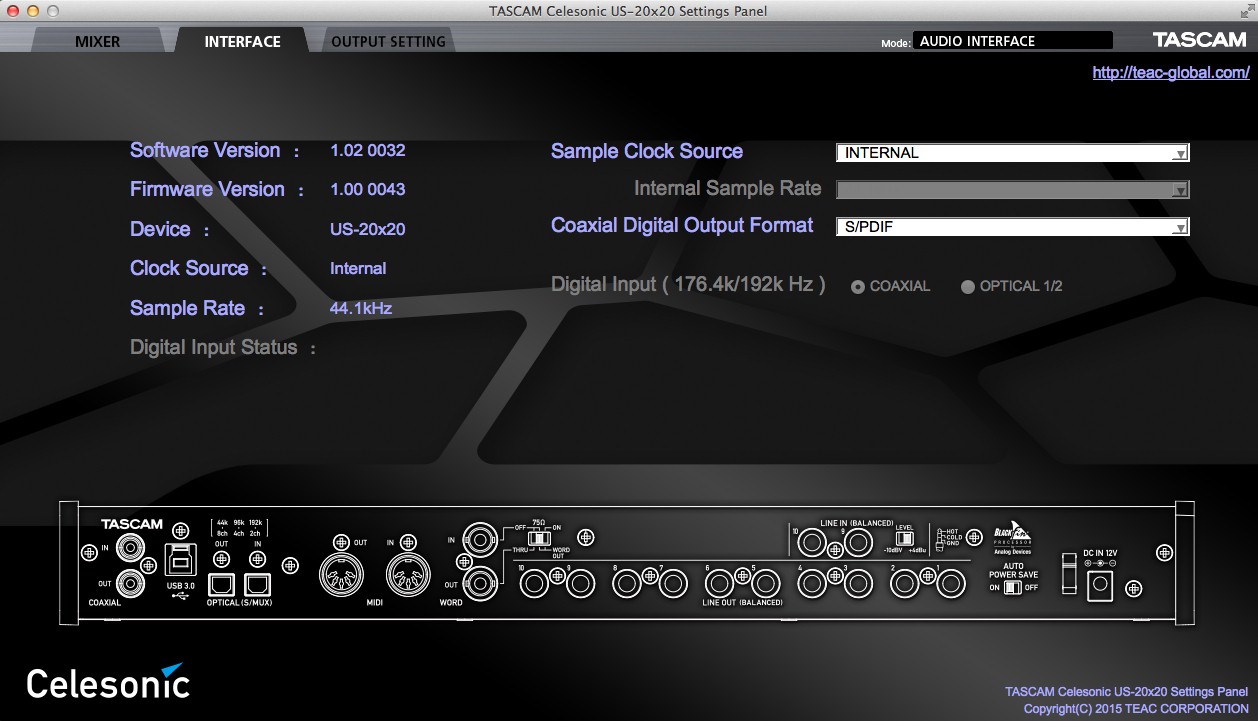
Task: Click Sample Rate value 44.1kHz
Action: click(x=360, y=308)
